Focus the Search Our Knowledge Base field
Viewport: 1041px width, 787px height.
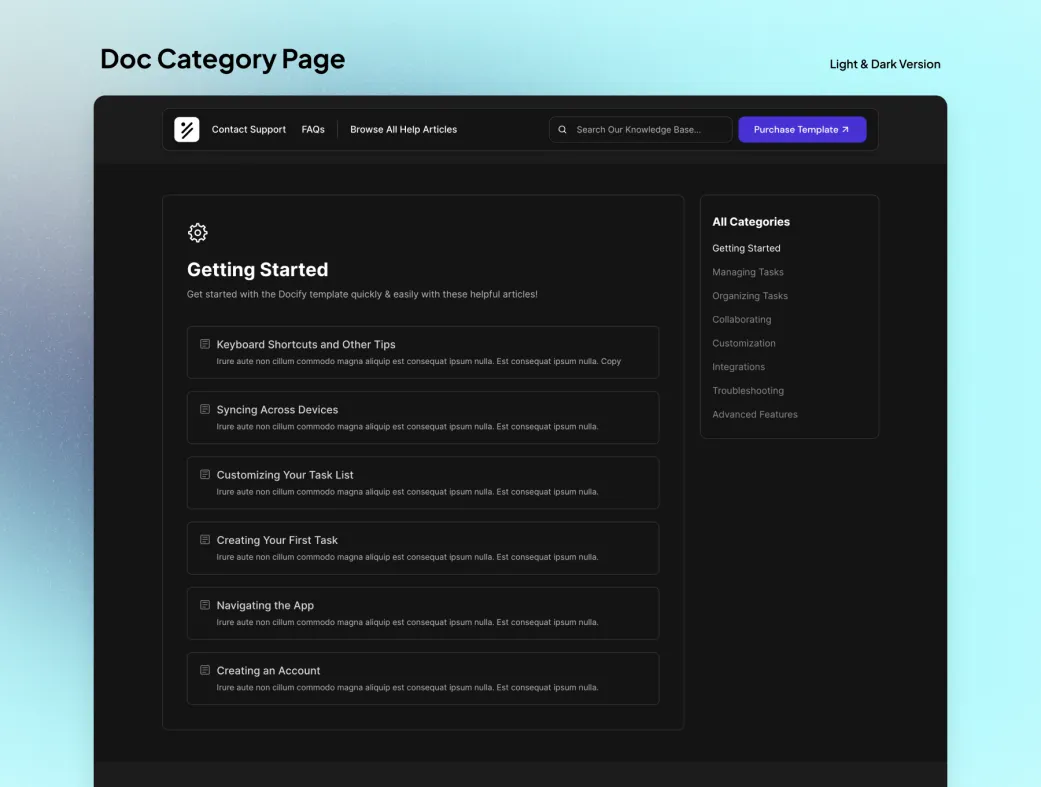[645, 130]
